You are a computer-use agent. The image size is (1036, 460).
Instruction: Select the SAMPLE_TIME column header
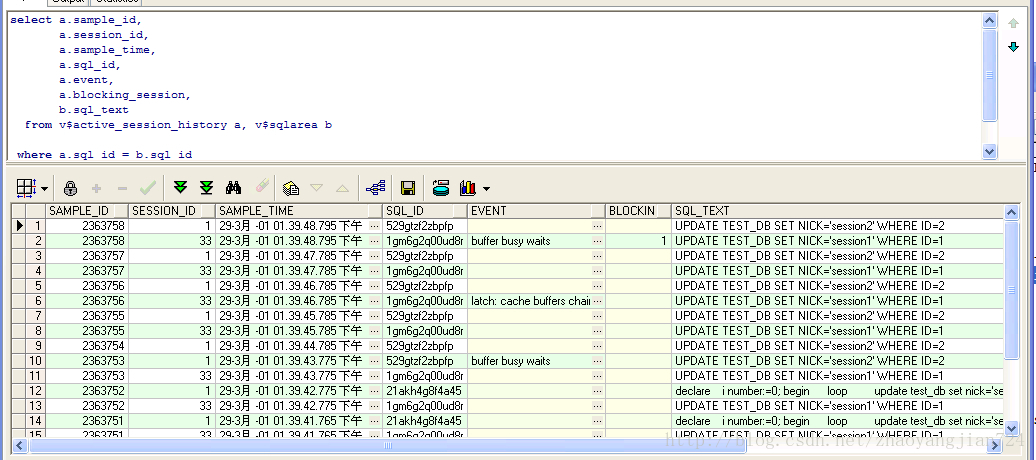tap(299, 211)
